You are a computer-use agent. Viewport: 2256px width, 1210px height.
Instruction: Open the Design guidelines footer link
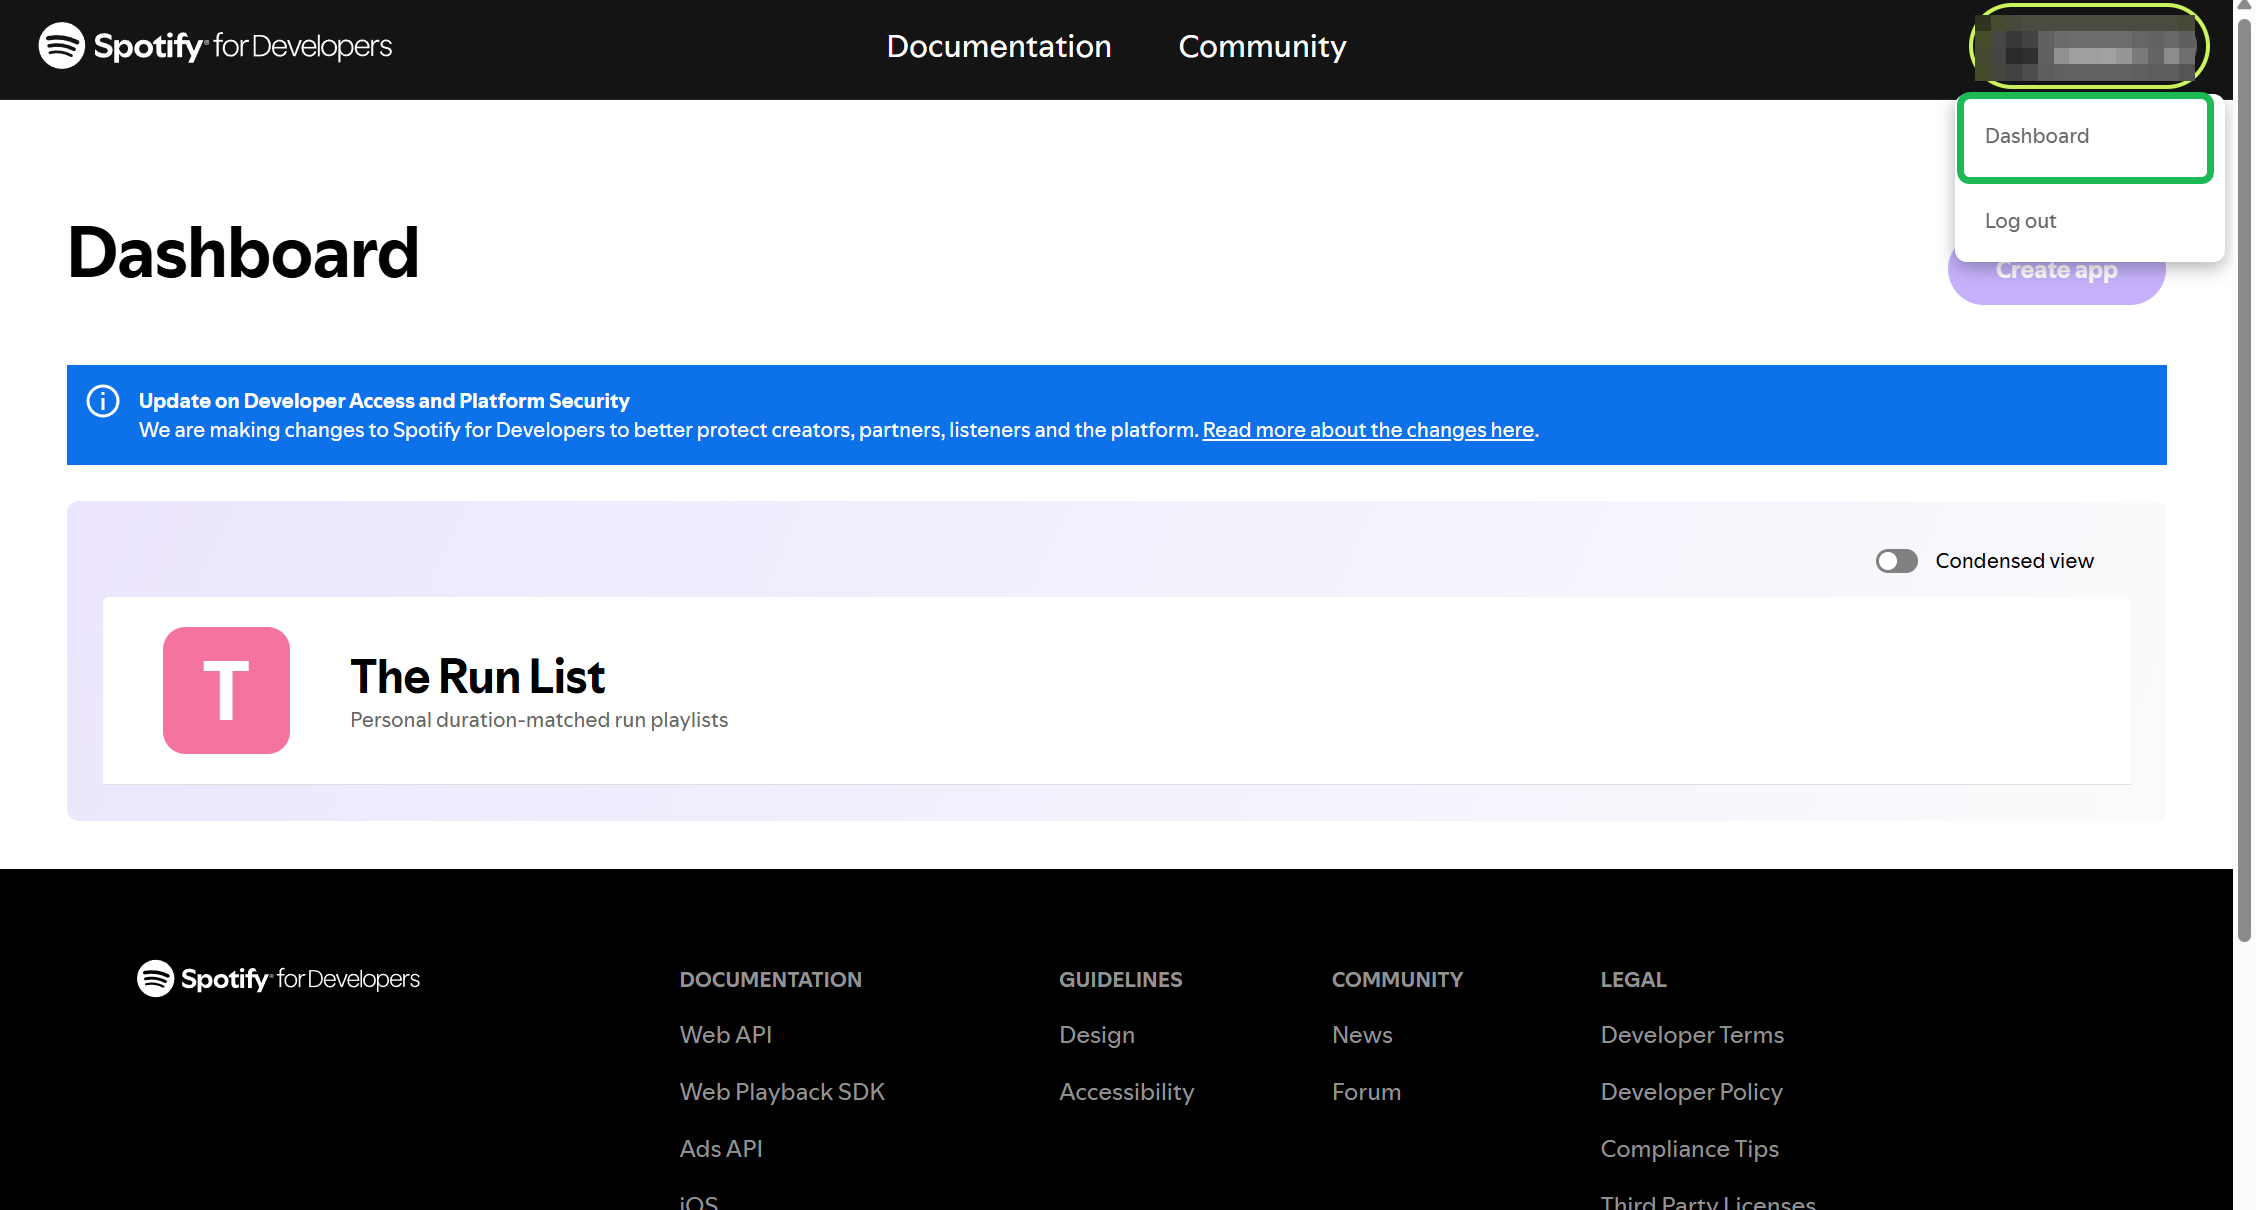pyautogui.click(x=1097, y=1035)
